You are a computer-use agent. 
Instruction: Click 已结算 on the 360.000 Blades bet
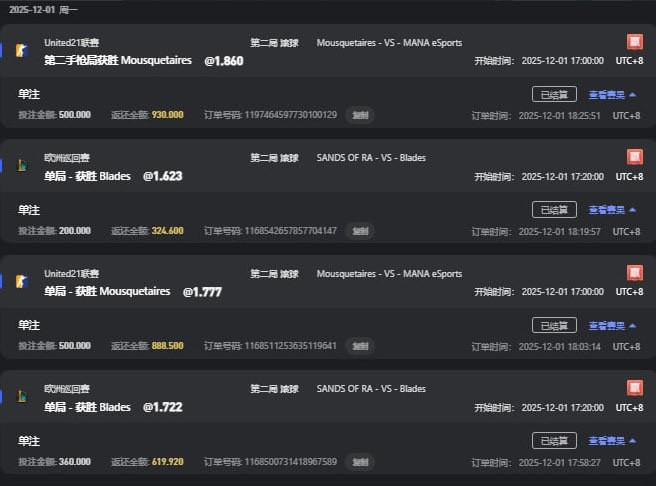pos(554,441)
